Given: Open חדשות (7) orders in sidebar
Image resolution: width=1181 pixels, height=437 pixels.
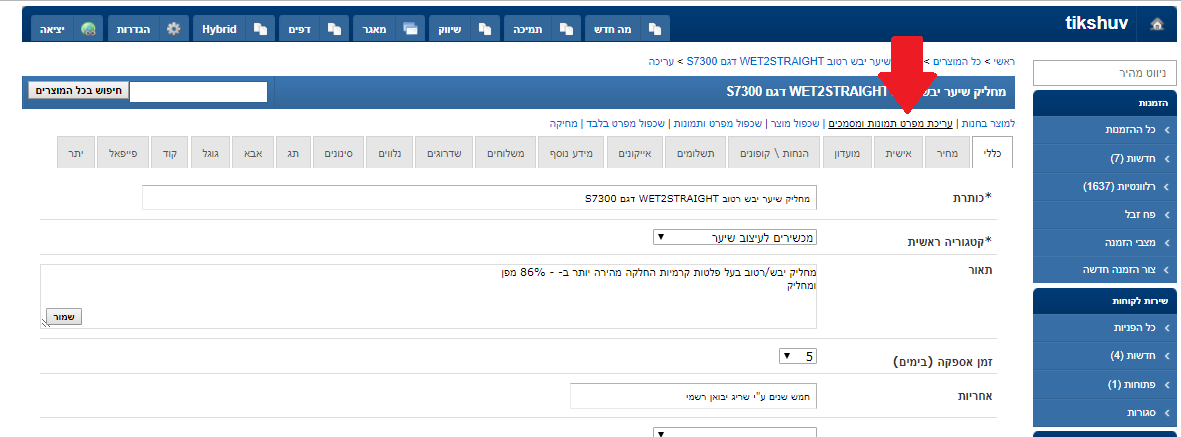Looking at the screenshot, I should click(1103, 158).
